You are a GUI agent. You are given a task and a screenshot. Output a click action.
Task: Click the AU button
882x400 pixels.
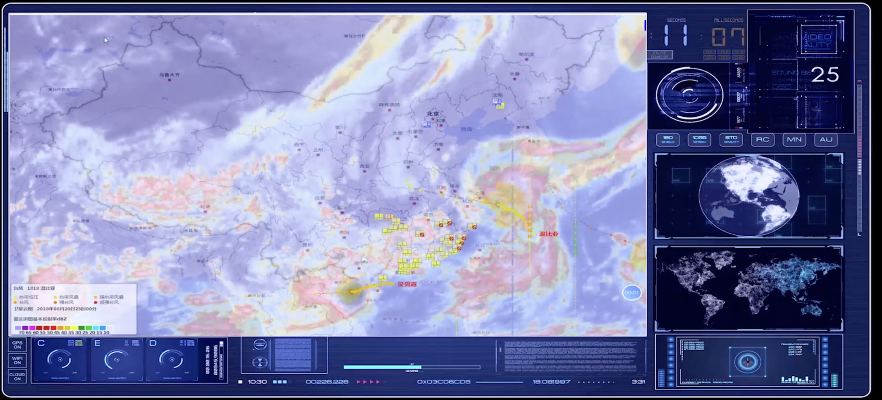click(x=826, y=140)
